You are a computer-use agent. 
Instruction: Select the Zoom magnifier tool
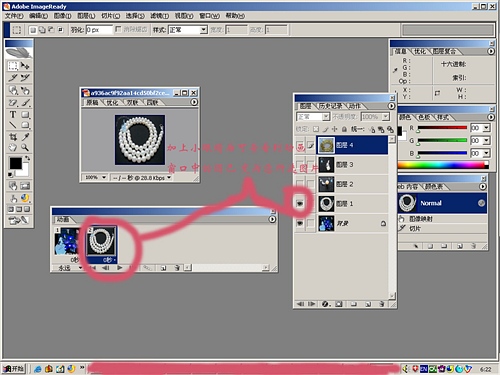(25, 147)
